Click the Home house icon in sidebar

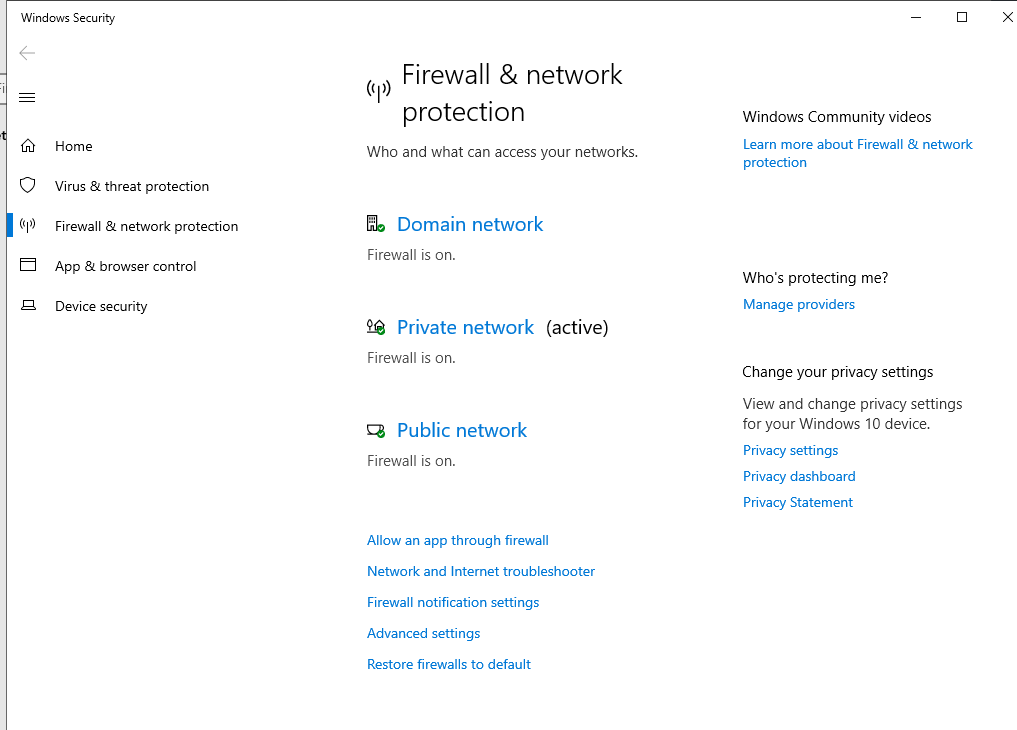pos(28,146)
